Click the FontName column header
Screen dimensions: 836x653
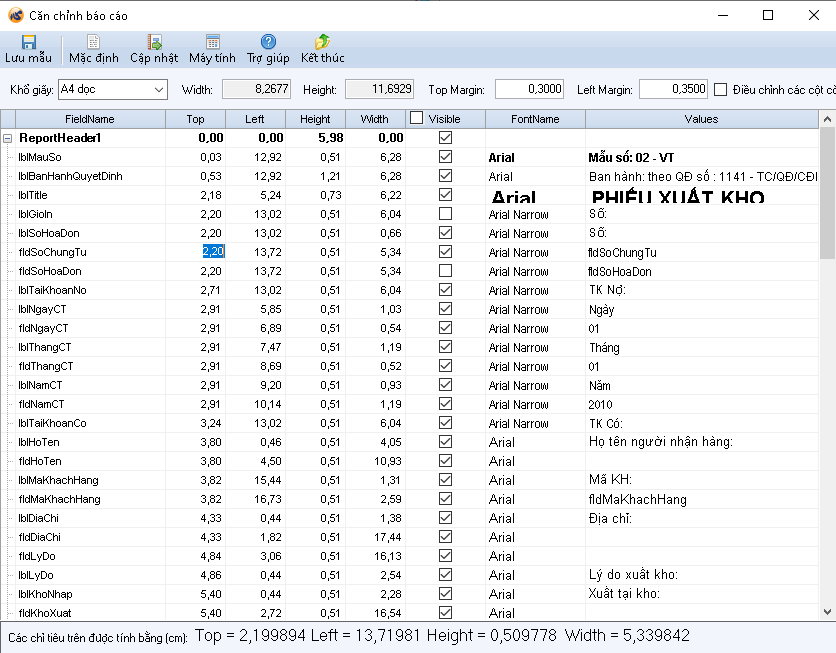pyautogui.click(x=535, y=119)
